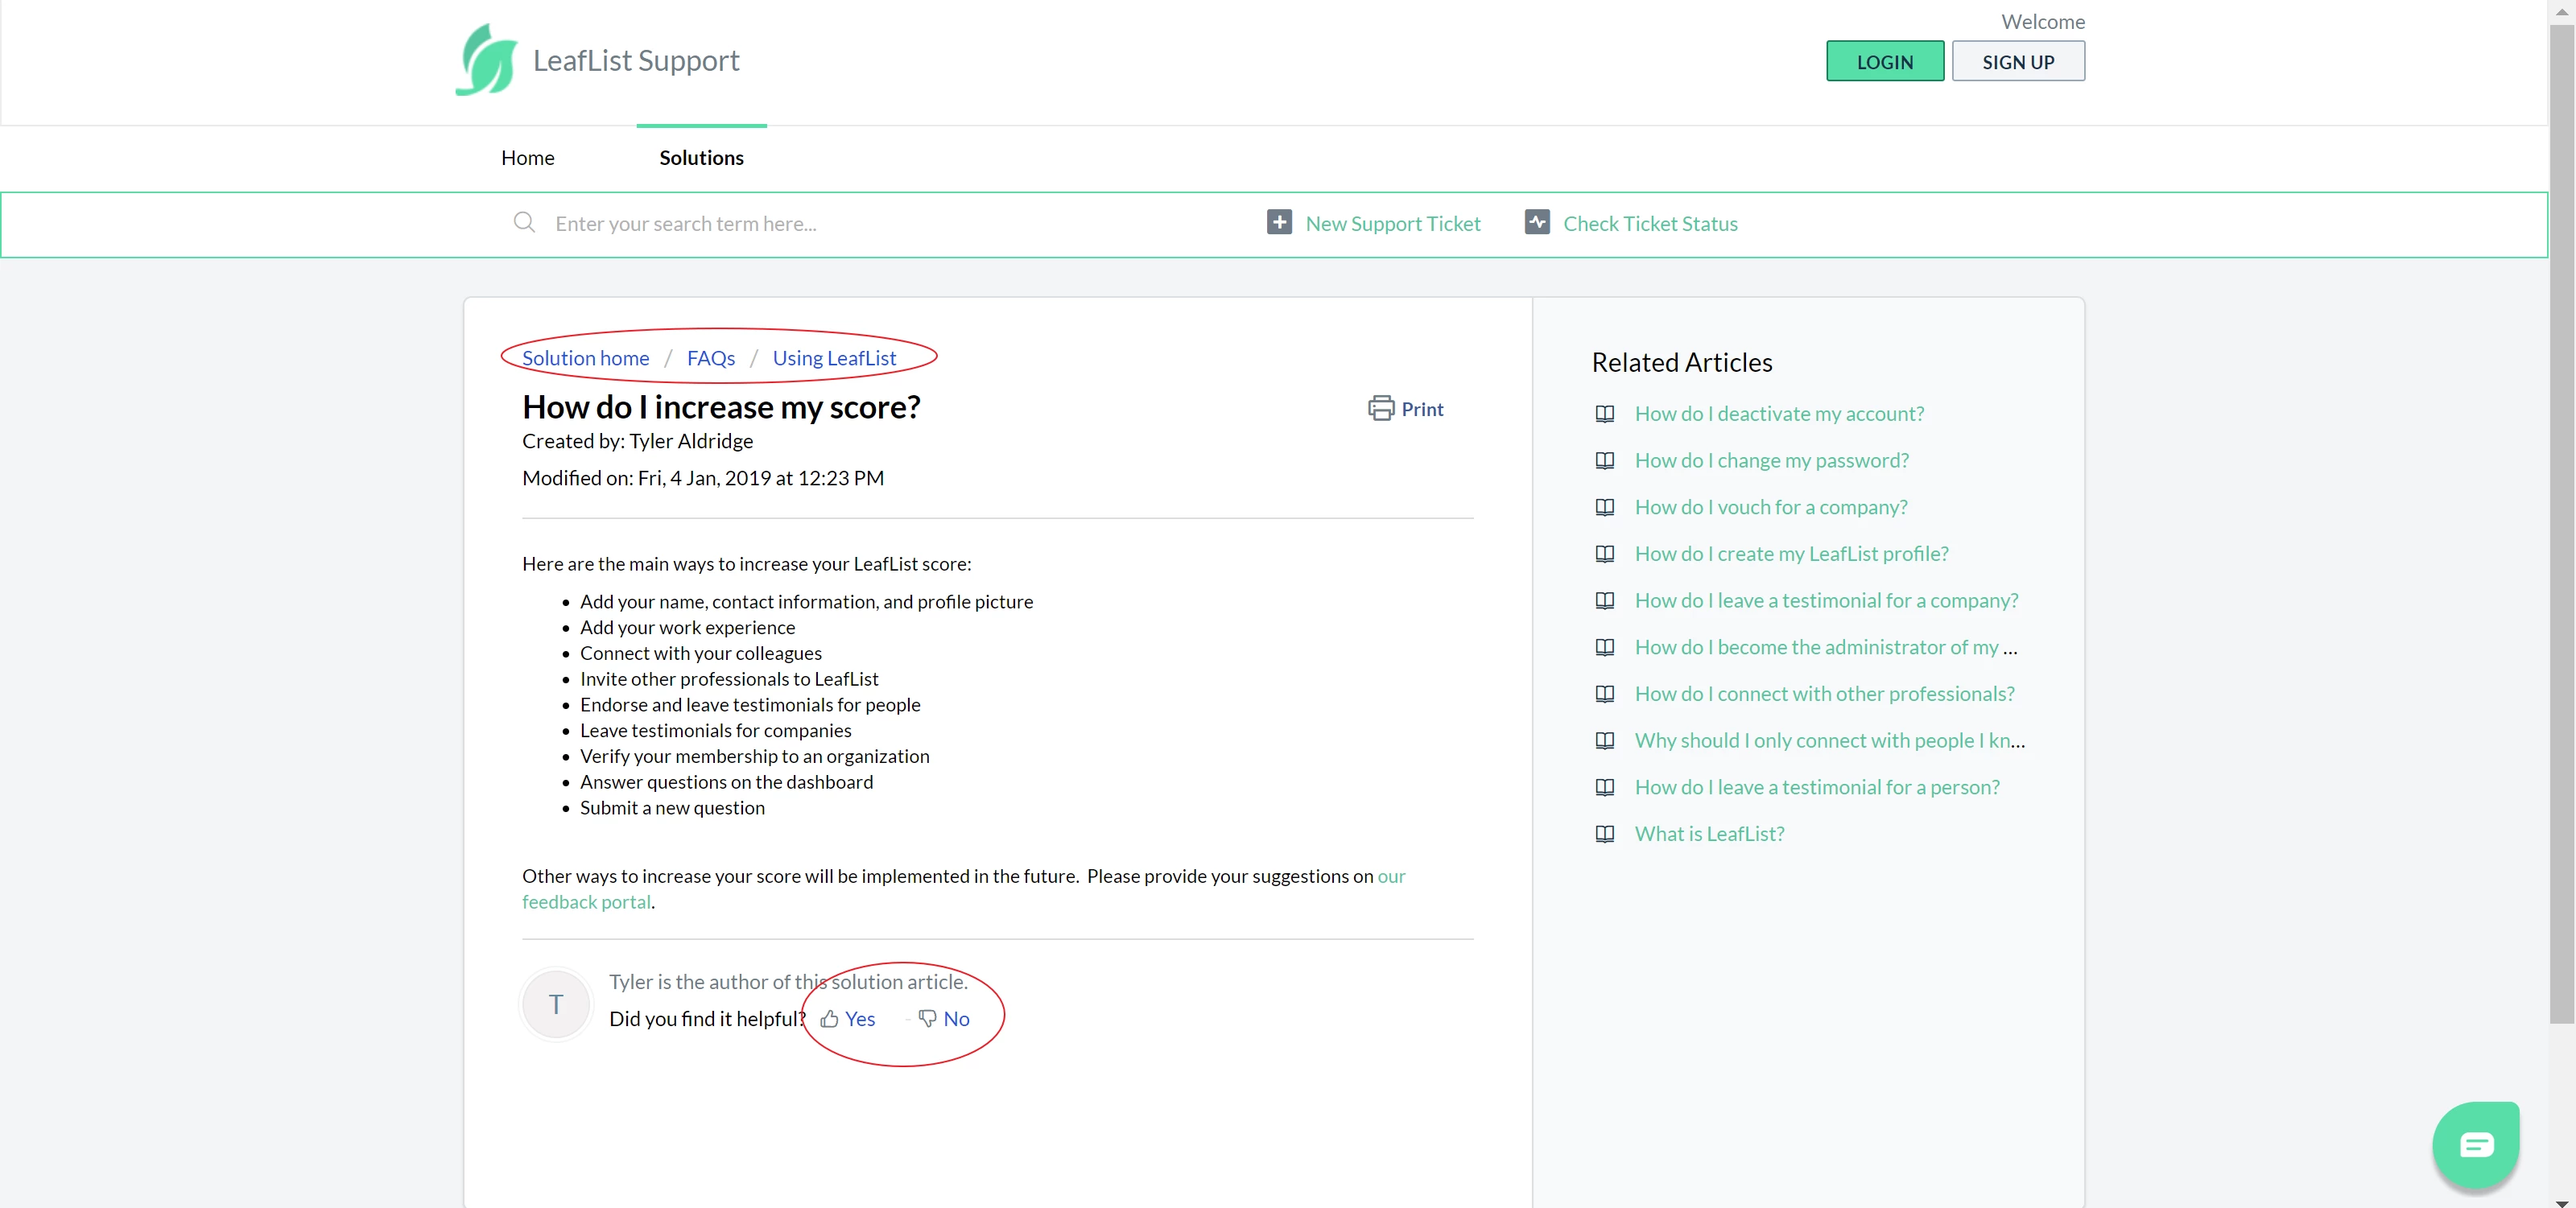Click the 'How do I increase my score?' heading
The height and width of the screenshot is (1208, 2576).
(x=721, y=407)
